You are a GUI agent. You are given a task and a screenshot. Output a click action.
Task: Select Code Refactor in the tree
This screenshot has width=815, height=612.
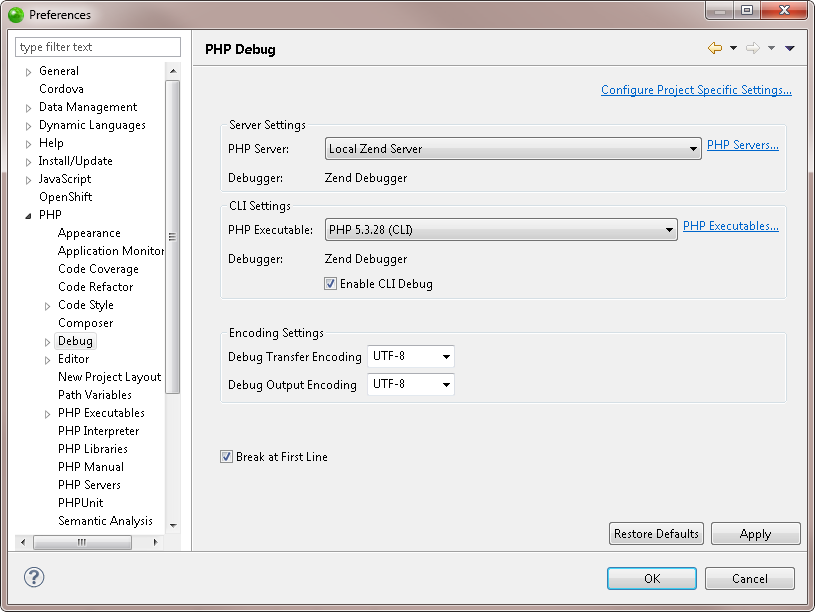[x=96, y=287]
